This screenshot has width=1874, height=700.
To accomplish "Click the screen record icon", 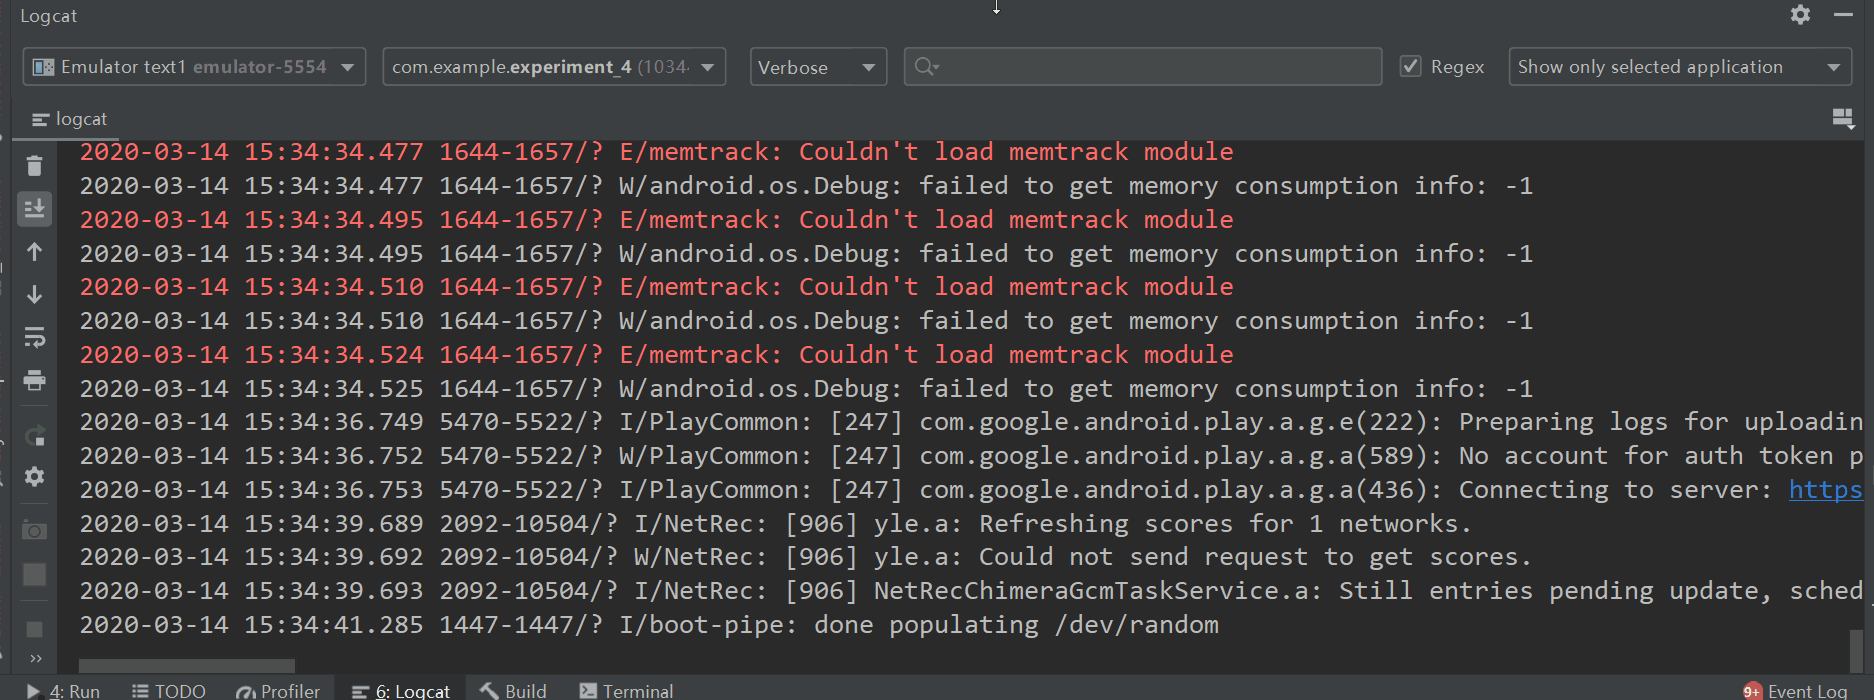I will point(34,574).
